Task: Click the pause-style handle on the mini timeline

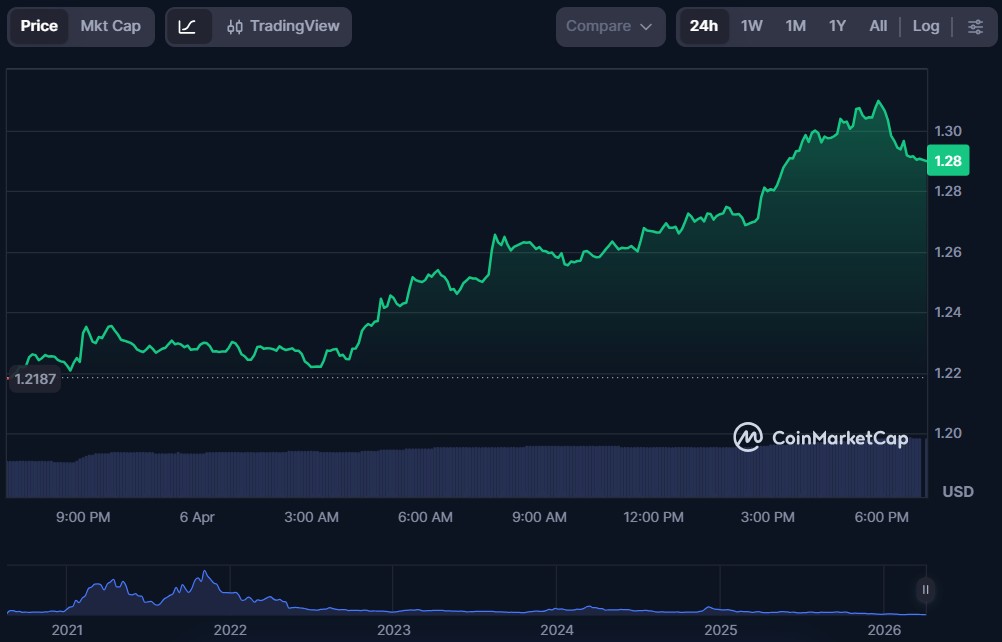Action: click(x=925, y=590)
